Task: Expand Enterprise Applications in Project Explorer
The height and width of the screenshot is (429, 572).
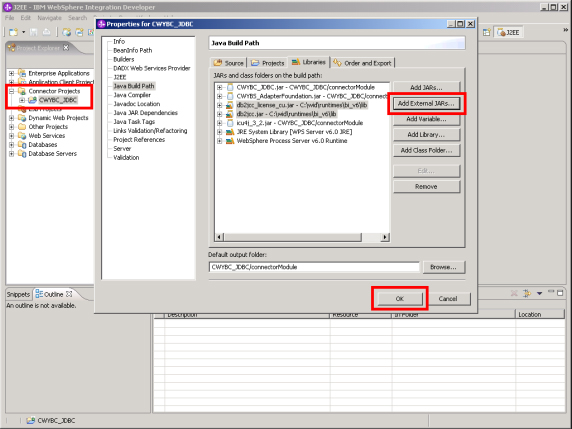Action: (12, 73)
